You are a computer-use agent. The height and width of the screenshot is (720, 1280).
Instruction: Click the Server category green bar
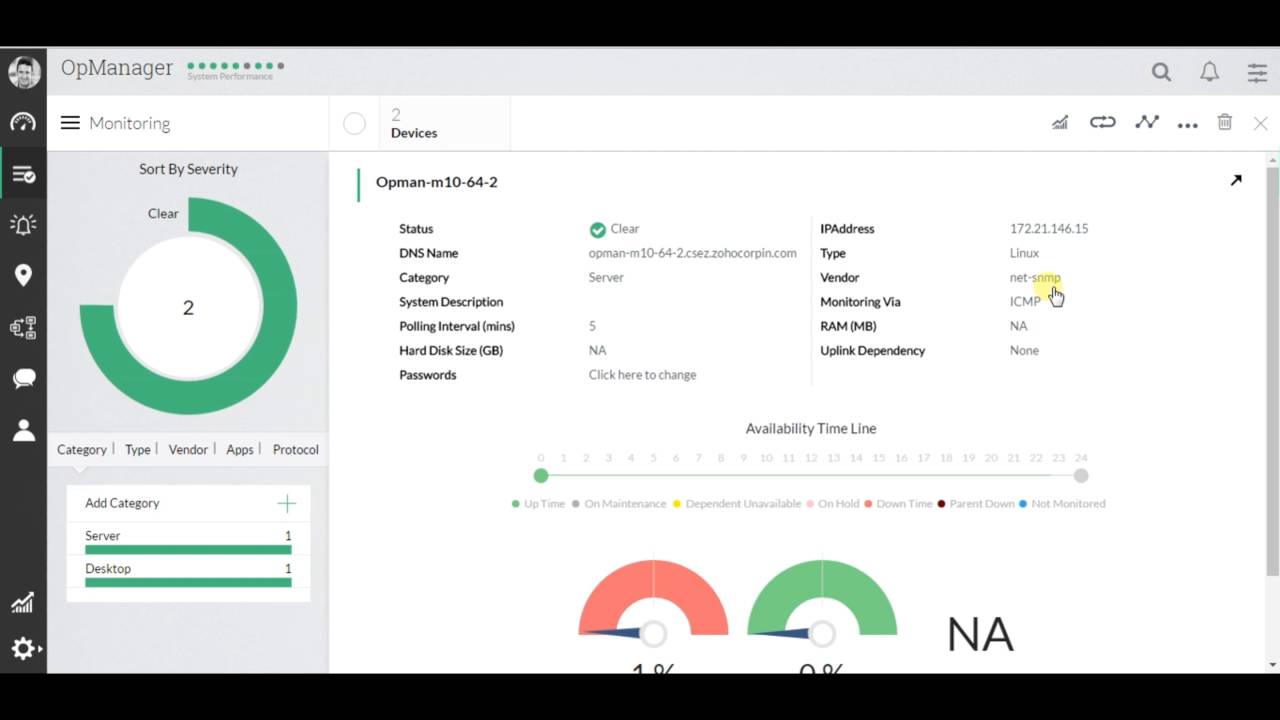188,550
